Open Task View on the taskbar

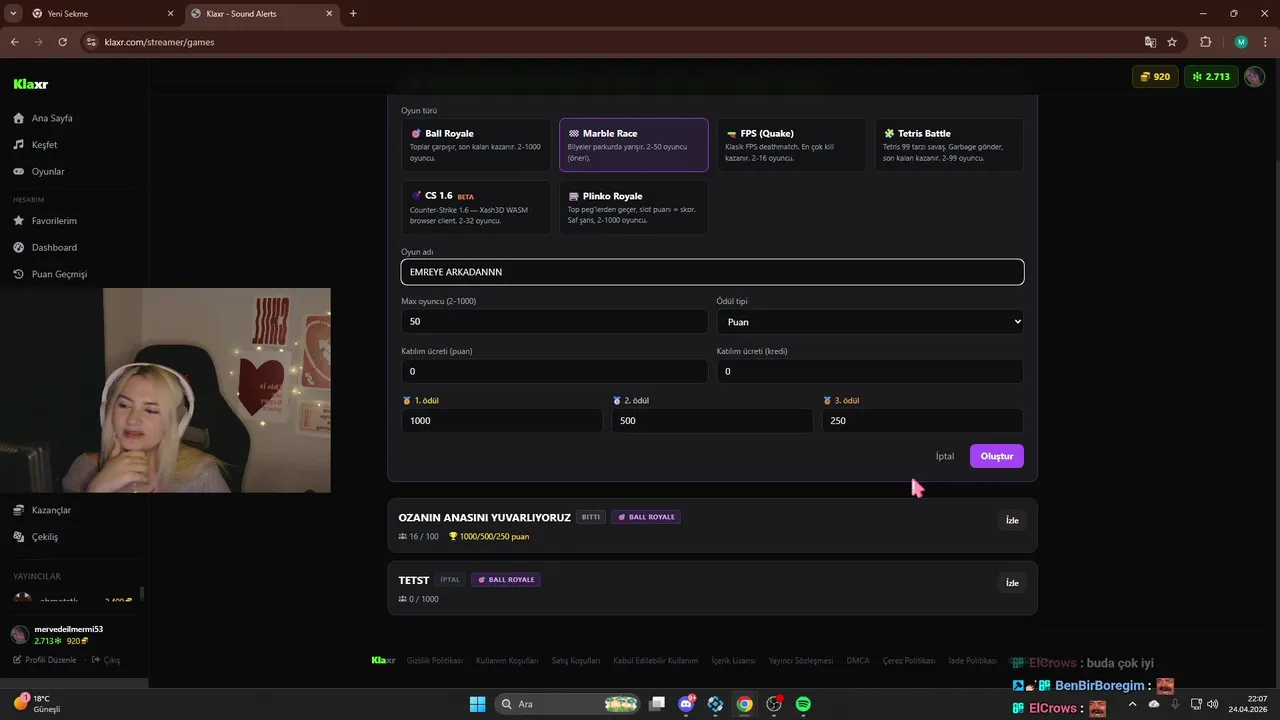click(657, 704)
